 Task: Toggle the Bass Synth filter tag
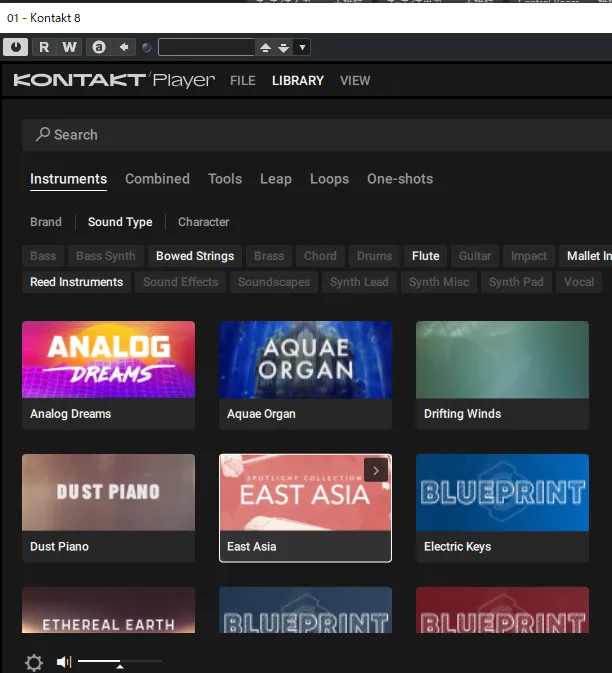click(x=106, y=256)
